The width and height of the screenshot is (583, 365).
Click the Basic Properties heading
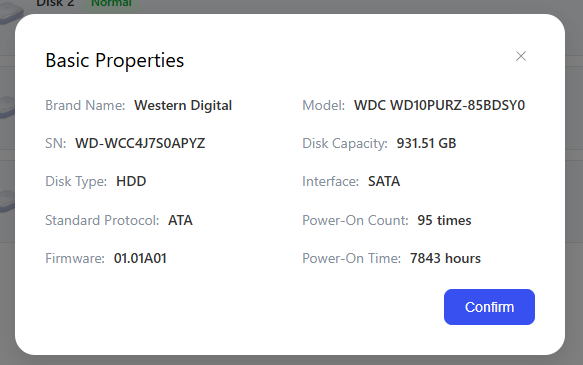115,60
